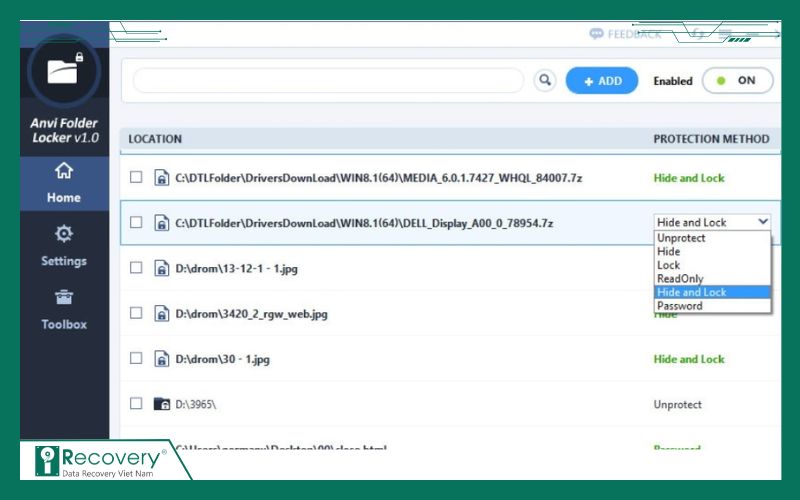Click locked file icon for MEDIA_6.0.1.7427 row
The image size is (800, 500).
click(x=161, y=178)
